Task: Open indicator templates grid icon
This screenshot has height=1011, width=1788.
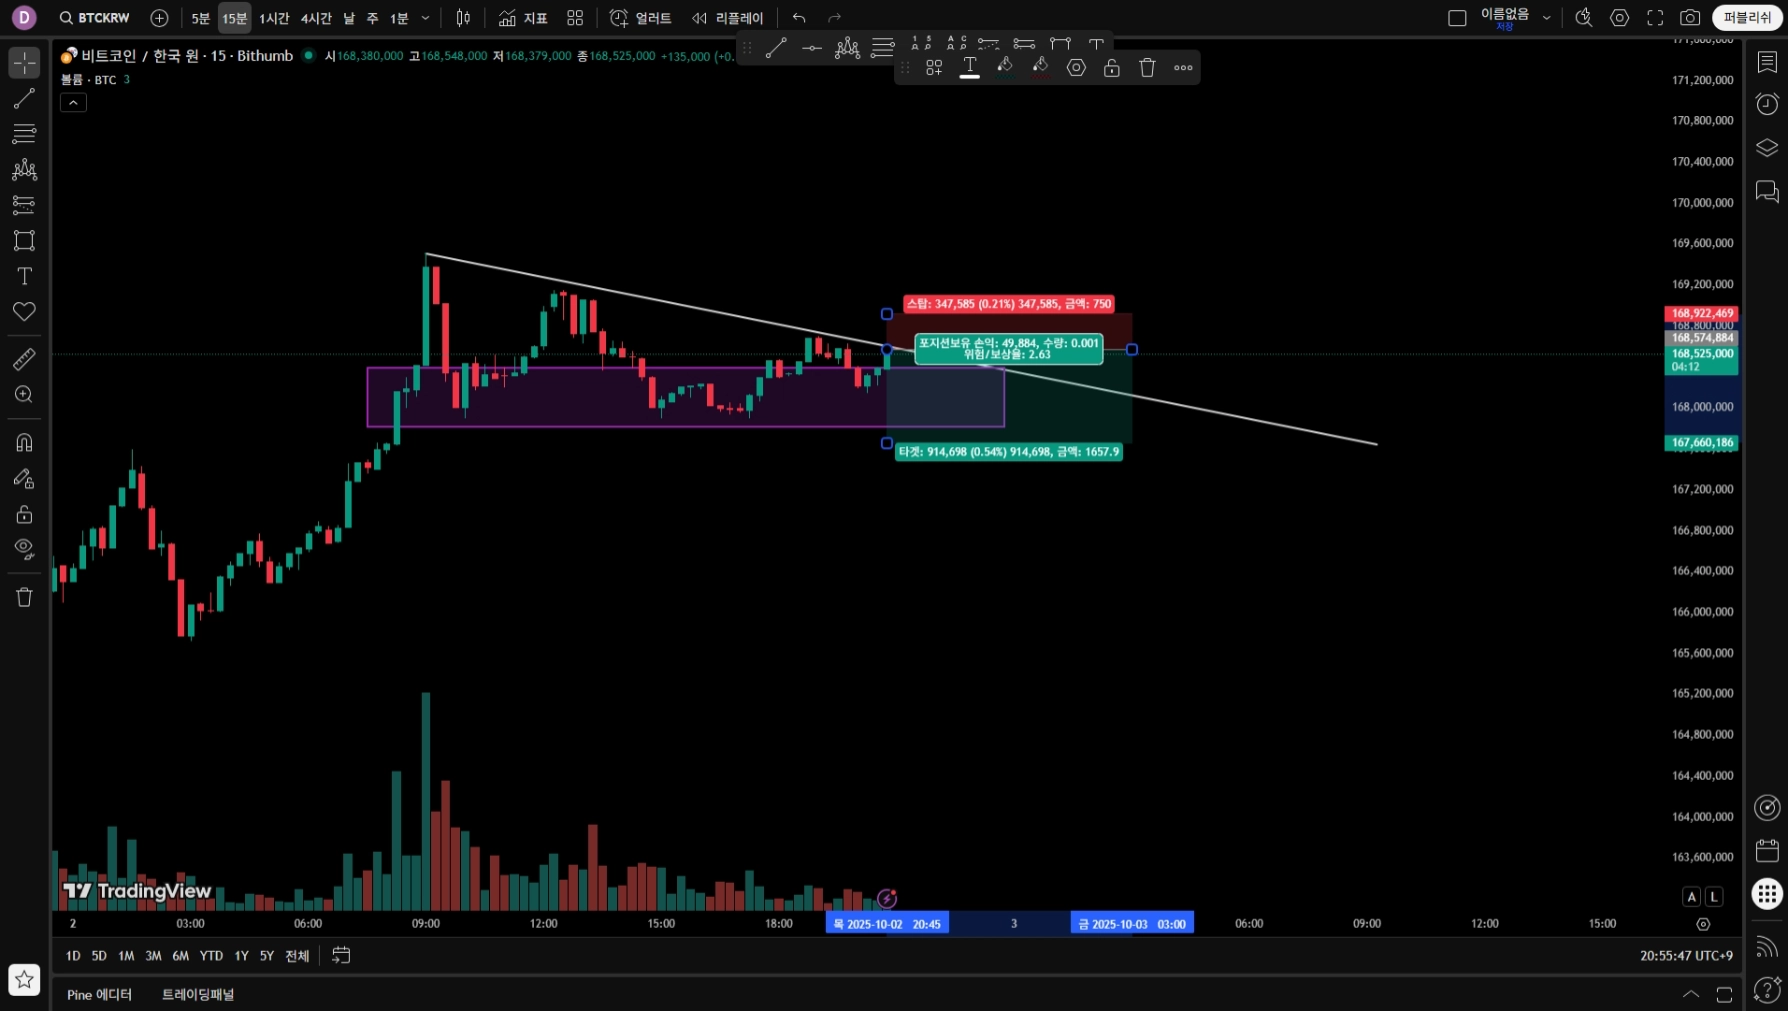Action: 575,18
